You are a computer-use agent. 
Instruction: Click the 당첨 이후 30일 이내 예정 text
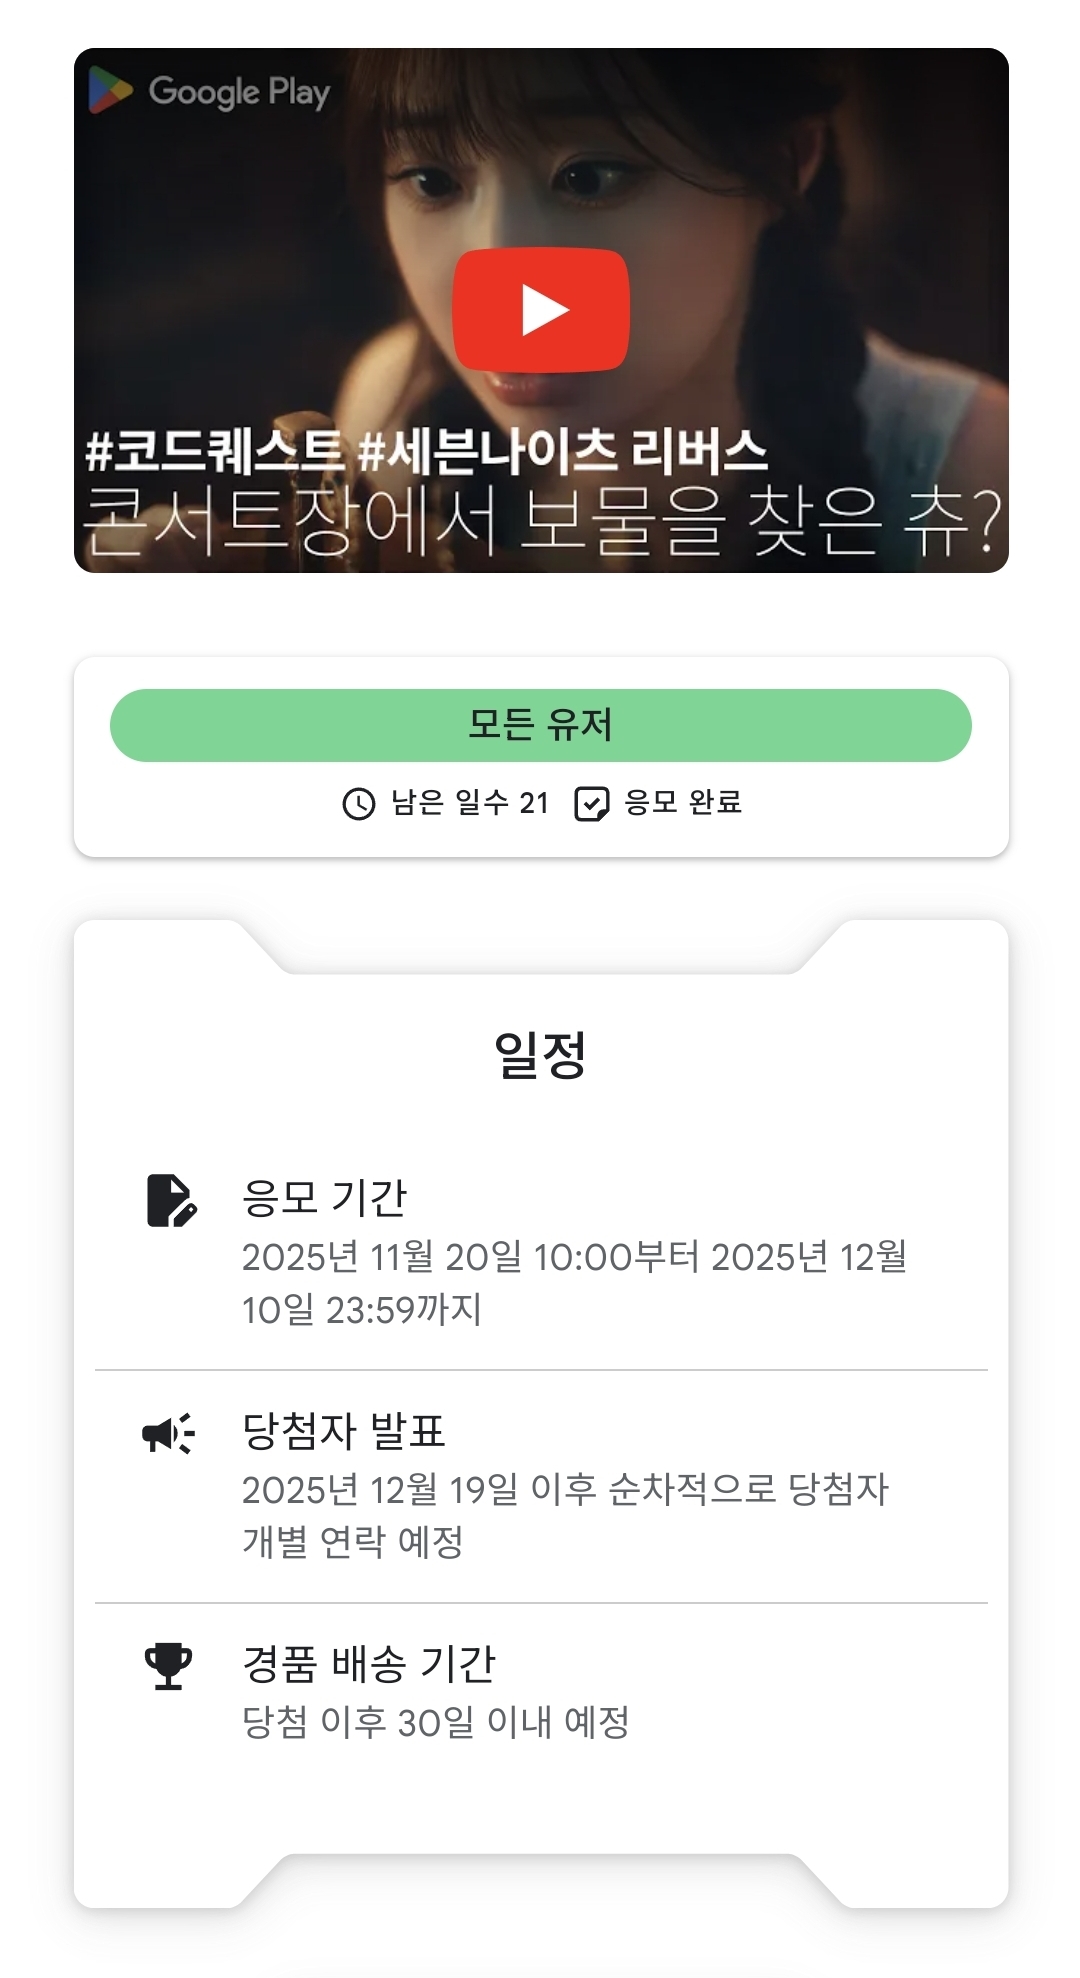click(x=435, y=1722)
